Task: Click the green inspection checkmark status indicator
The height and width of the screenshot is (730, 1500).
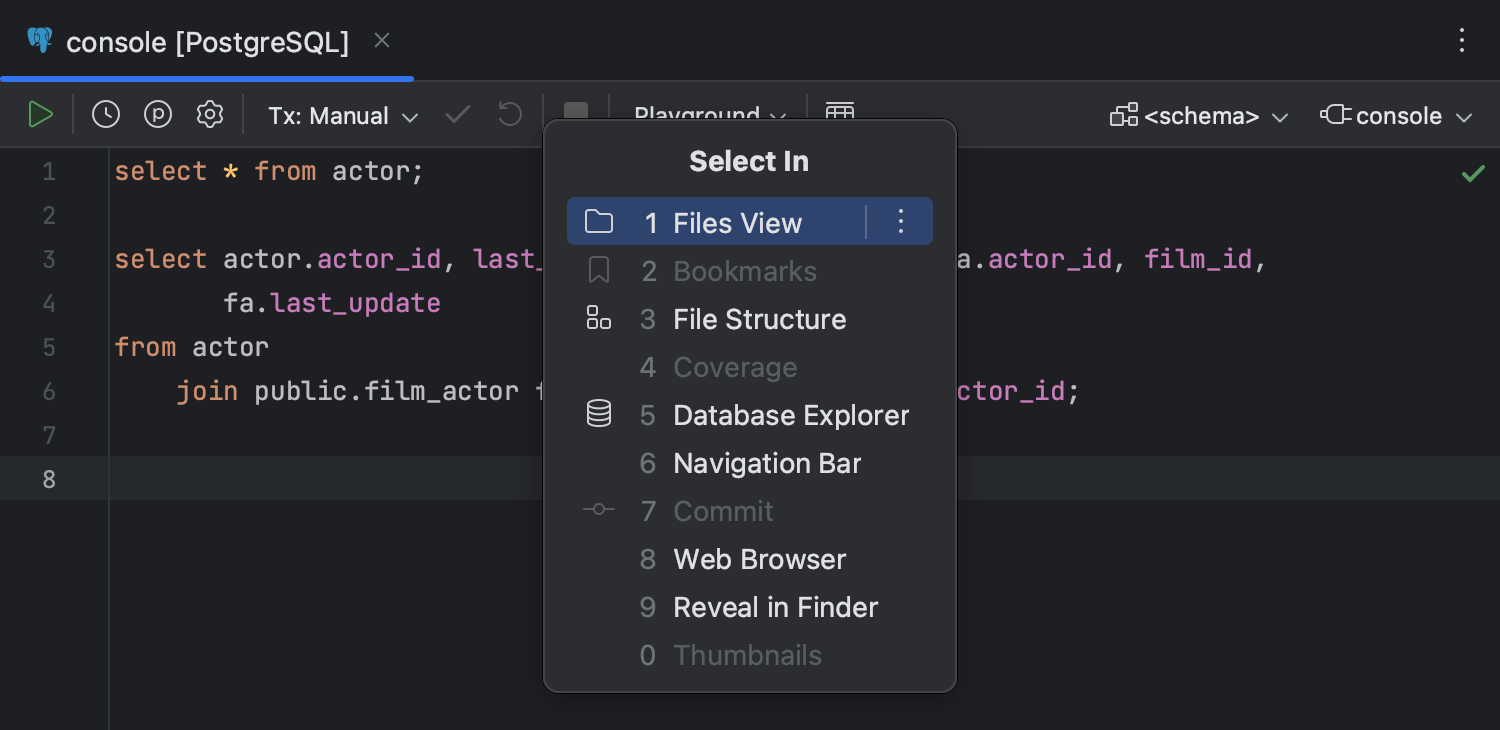Action: pyautogui.click(x=1472, y=172)
